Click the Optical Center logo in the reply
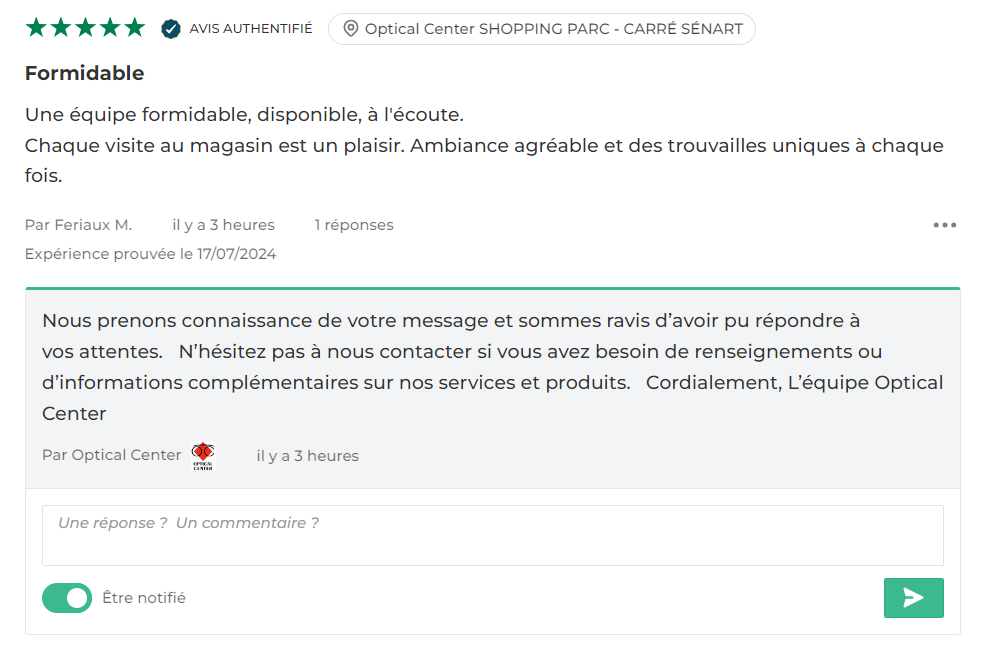983x657 pixels. pos(204,457)
